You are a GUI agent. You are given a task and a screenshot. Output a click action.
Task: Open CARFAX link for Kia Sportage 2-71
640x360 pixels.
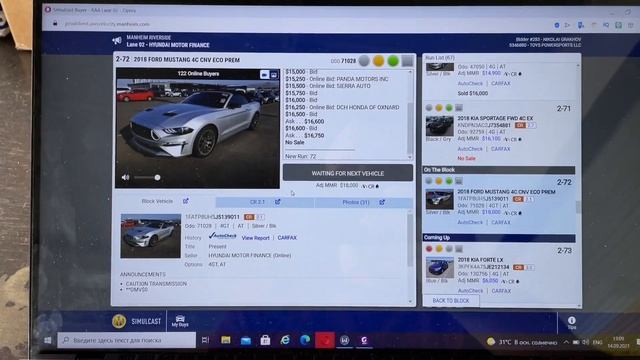(500, 149)
